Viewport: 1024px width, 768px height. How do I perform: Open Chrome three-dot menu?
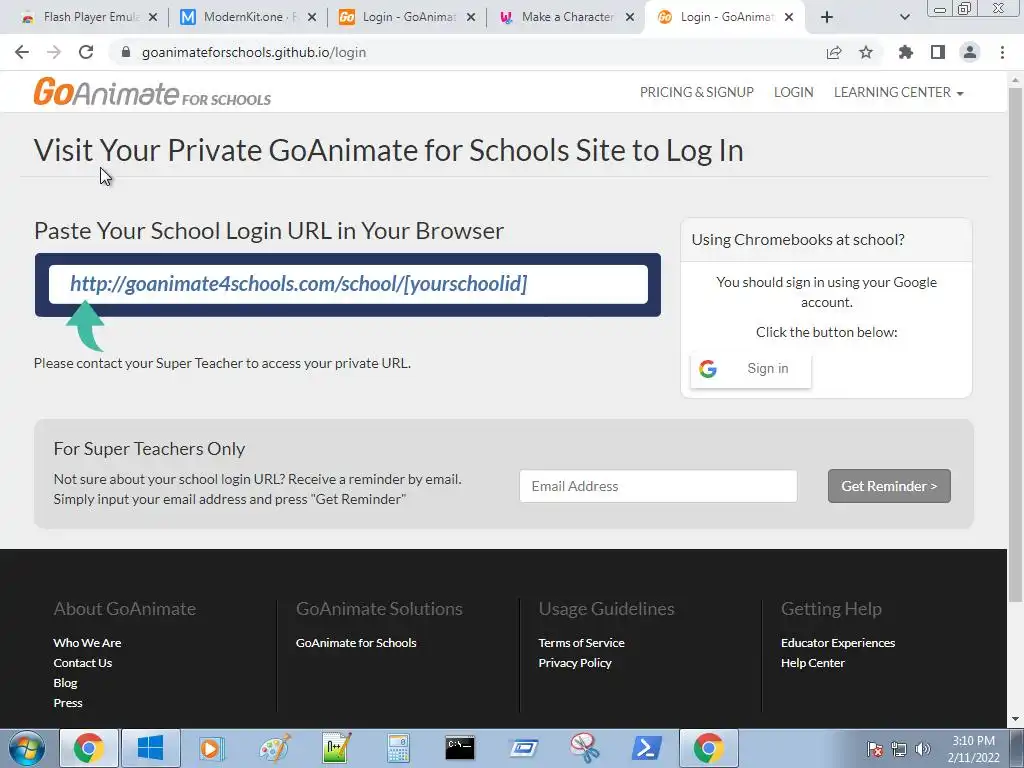(x=1002, y=52)
